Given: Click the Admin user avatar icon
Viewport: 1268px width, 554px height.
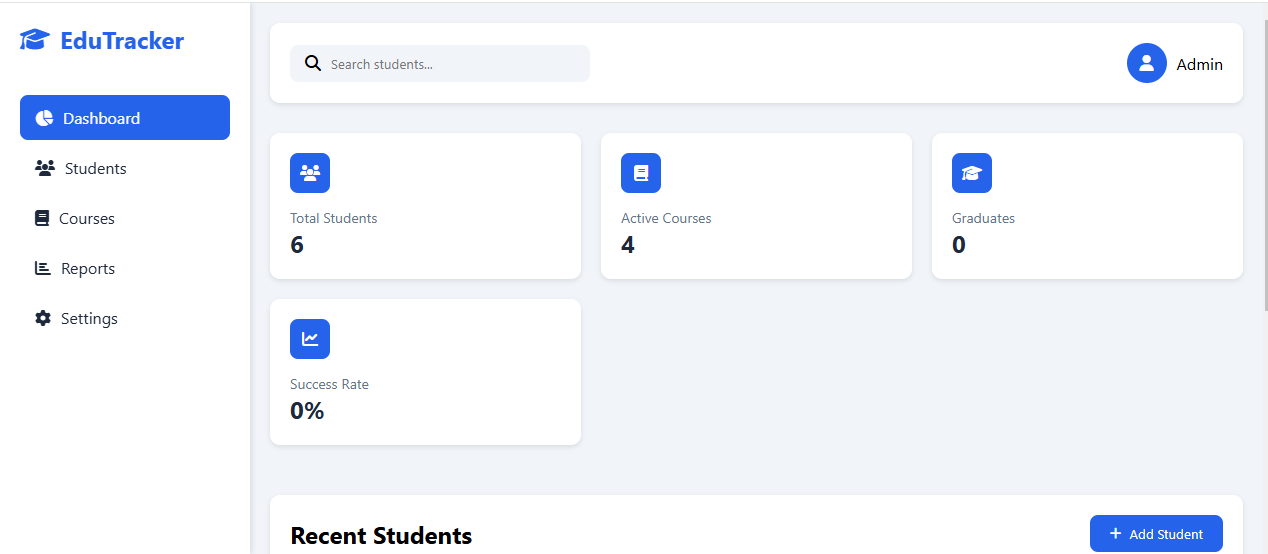Looking at the screenshot, I should tap(1146, 63).
